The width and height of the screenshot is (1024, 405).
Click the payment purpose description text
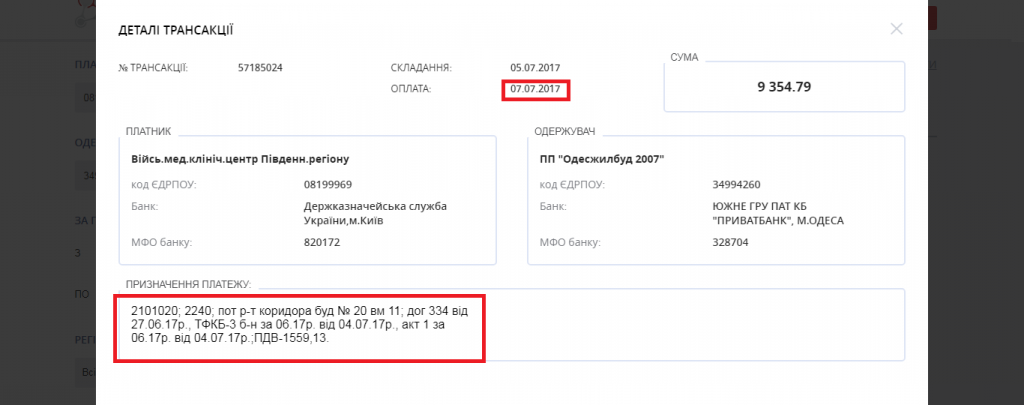pyautogui.click(x=300, y=325)
